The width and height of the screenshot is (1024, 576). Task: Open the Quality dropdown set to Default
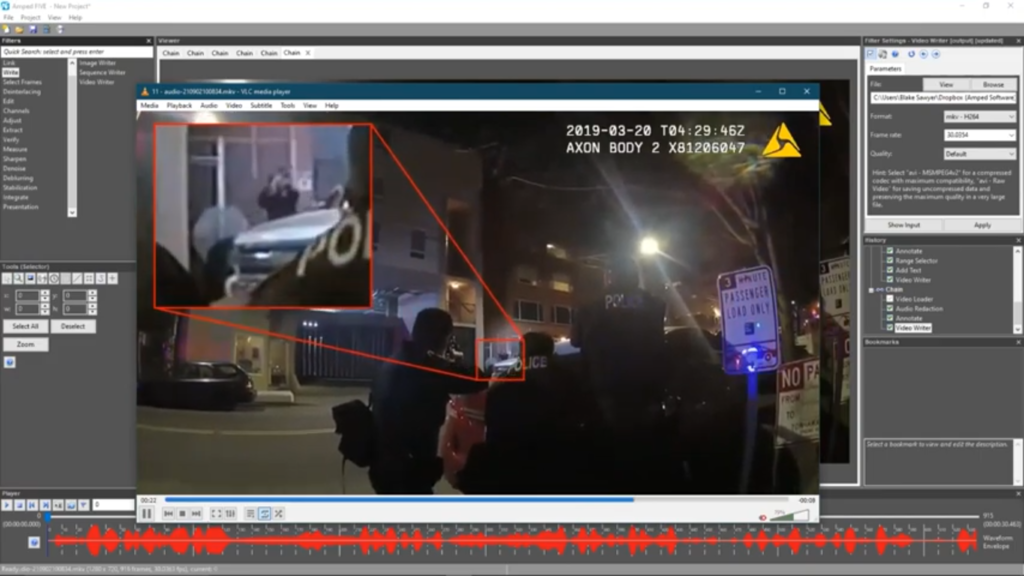pyautogui.click(x=980, y=154)
